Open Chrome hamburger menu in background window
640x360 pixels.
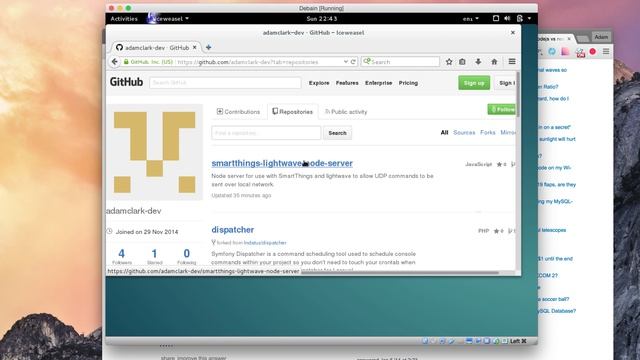[606, 51]
